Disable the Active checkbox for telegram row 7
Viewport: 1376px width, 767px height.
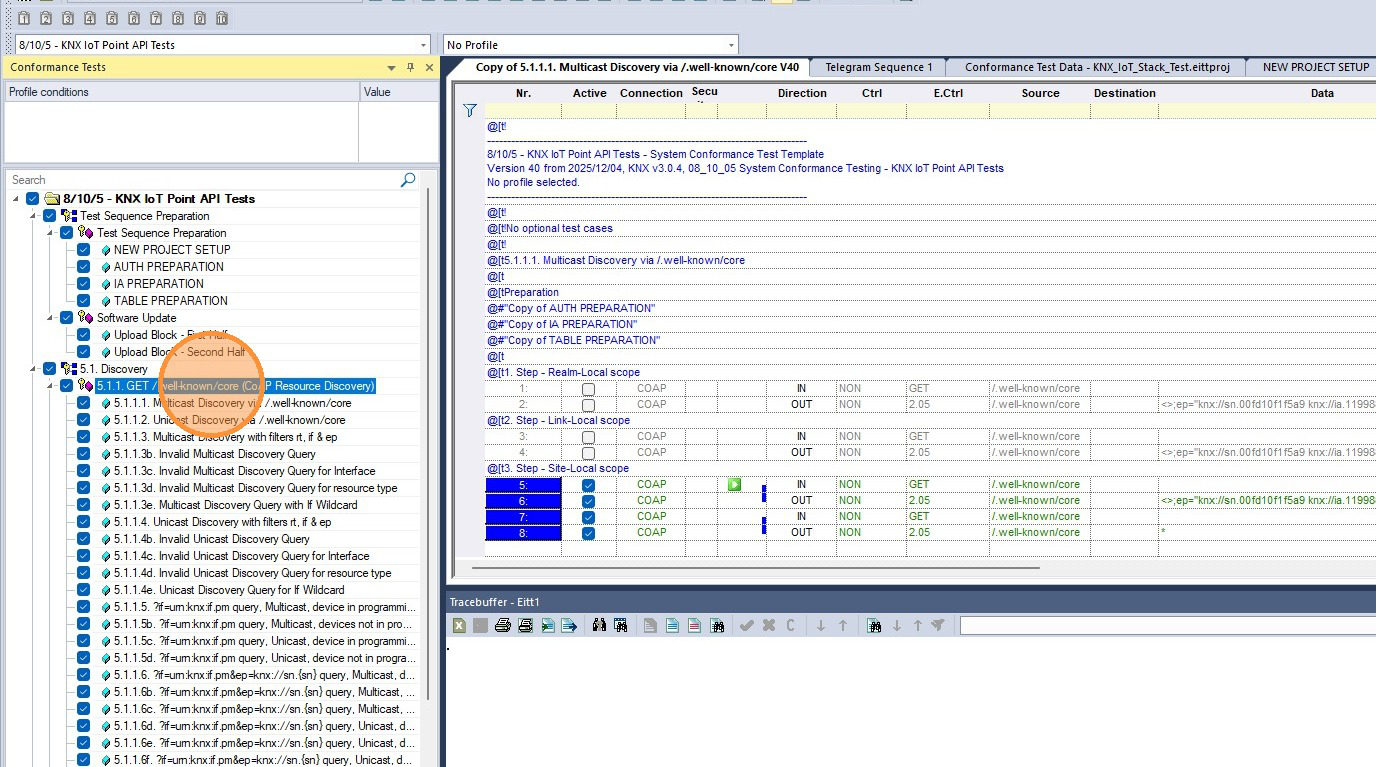pos(588,517)
